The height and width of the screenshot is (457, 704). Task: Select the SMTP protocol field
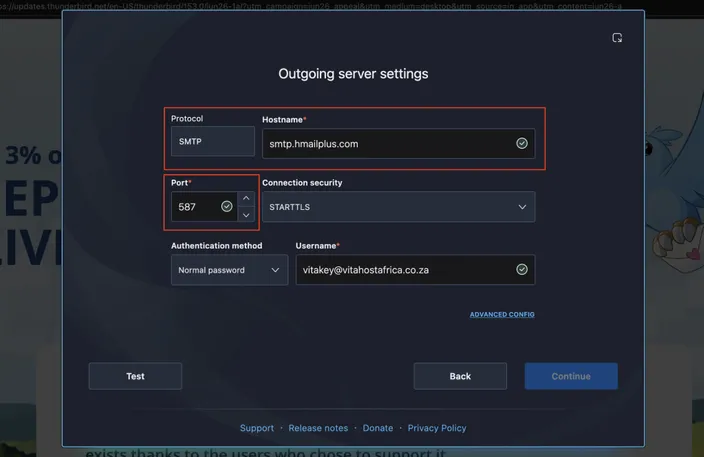pyautogui.click(x=213, y=141)
